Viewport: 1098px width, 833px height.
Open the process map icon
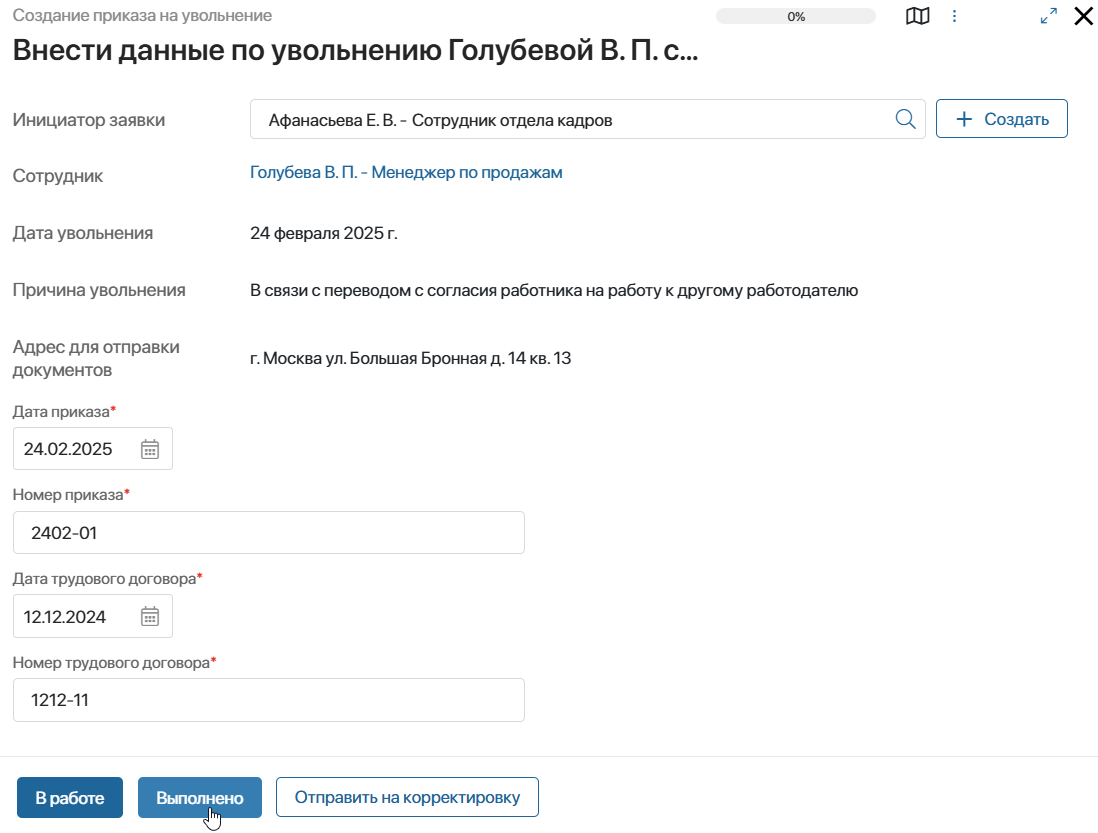click(917, 16)
